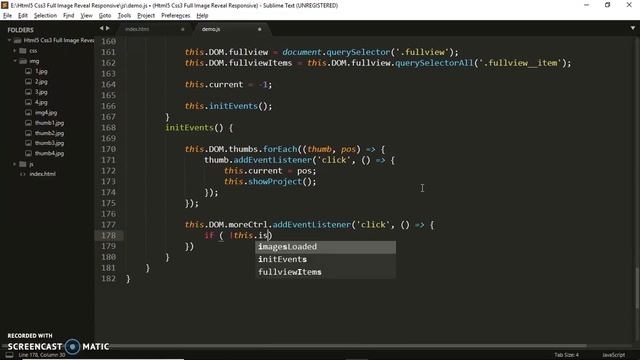Image resolution: width=640 pixels, height=360 pixels.
Task: Click line number 168 in gutter
Action: [109, 128]
